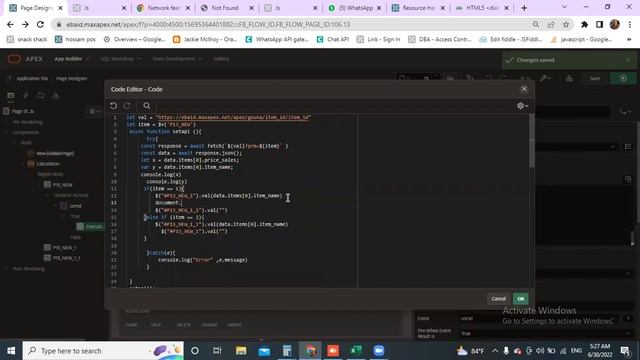Viewport: 640px width, 360px height.
Task: Open a new browser tab
Action: [524, 8]
